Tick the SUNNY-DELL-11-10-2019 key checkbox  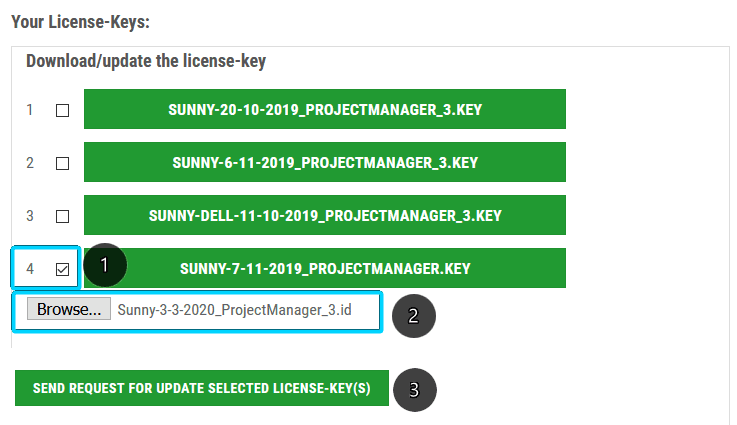(x=62, y=216)
